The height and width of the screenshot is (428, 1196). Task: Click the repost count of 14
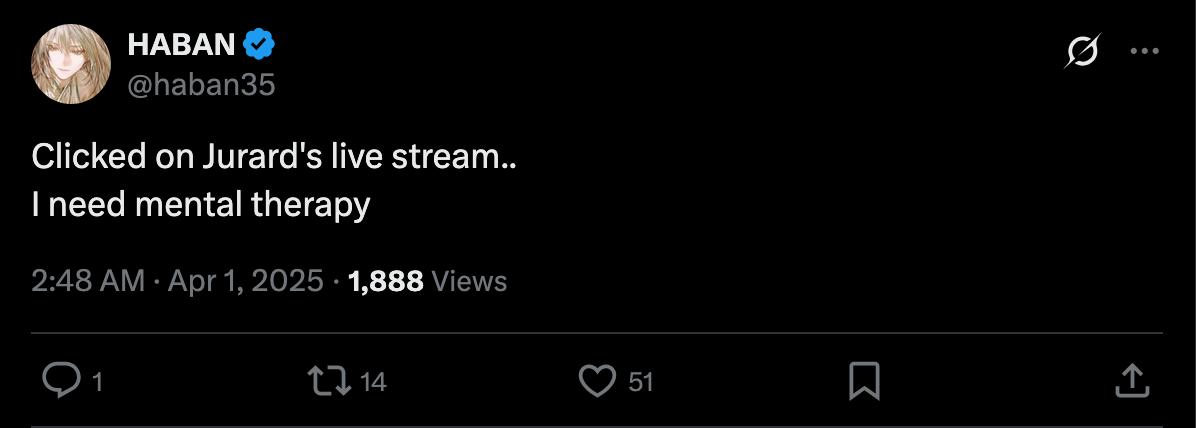(373, 381)
